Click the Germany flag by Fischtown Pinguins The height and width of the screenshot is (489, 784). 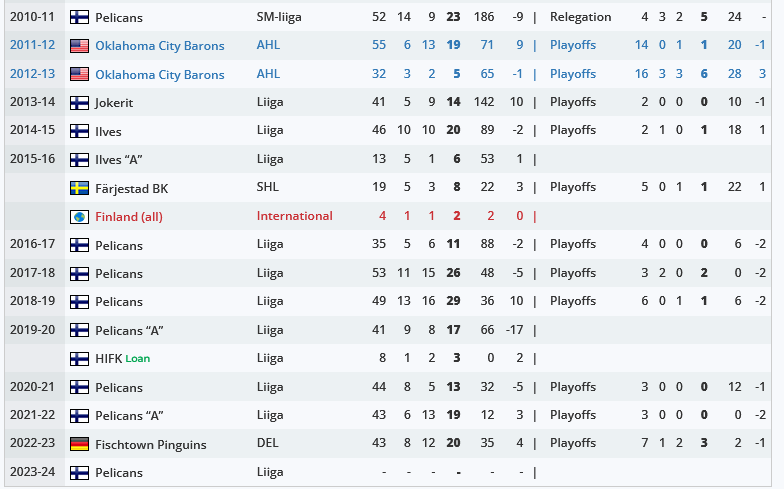pyautogui.click(x=79, y=444)
